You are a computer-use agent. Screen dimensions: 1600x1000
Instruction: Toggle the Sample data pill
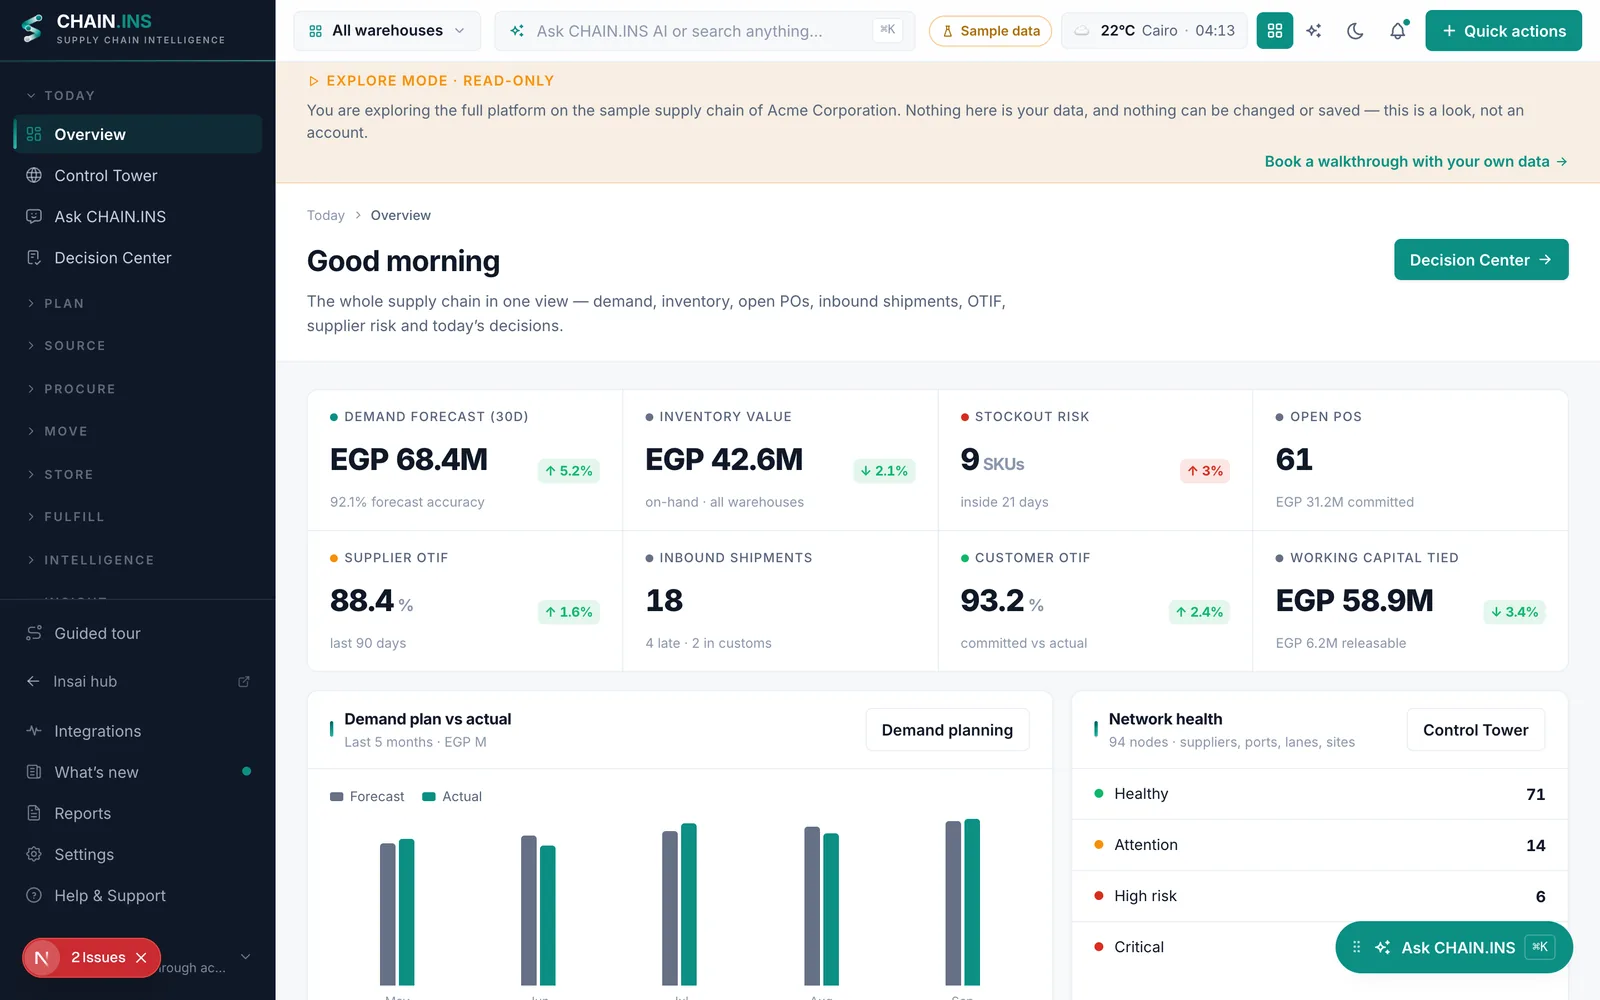(990, 31)
